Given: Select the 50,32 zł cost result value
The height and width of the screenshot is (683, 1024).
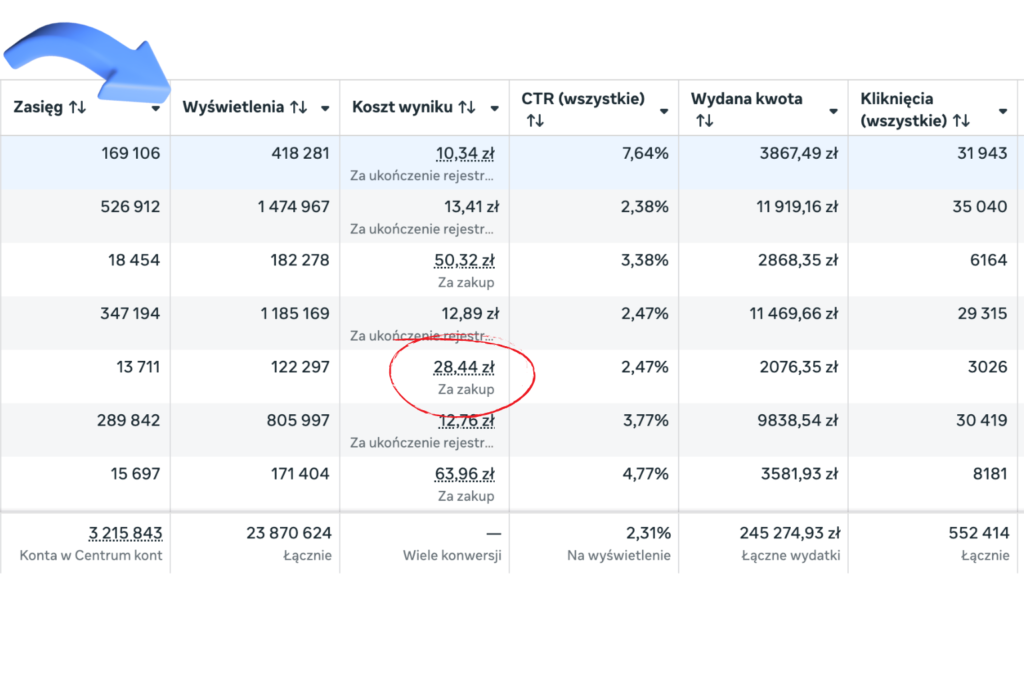Looking at the screenshot, I should [467, 261].
